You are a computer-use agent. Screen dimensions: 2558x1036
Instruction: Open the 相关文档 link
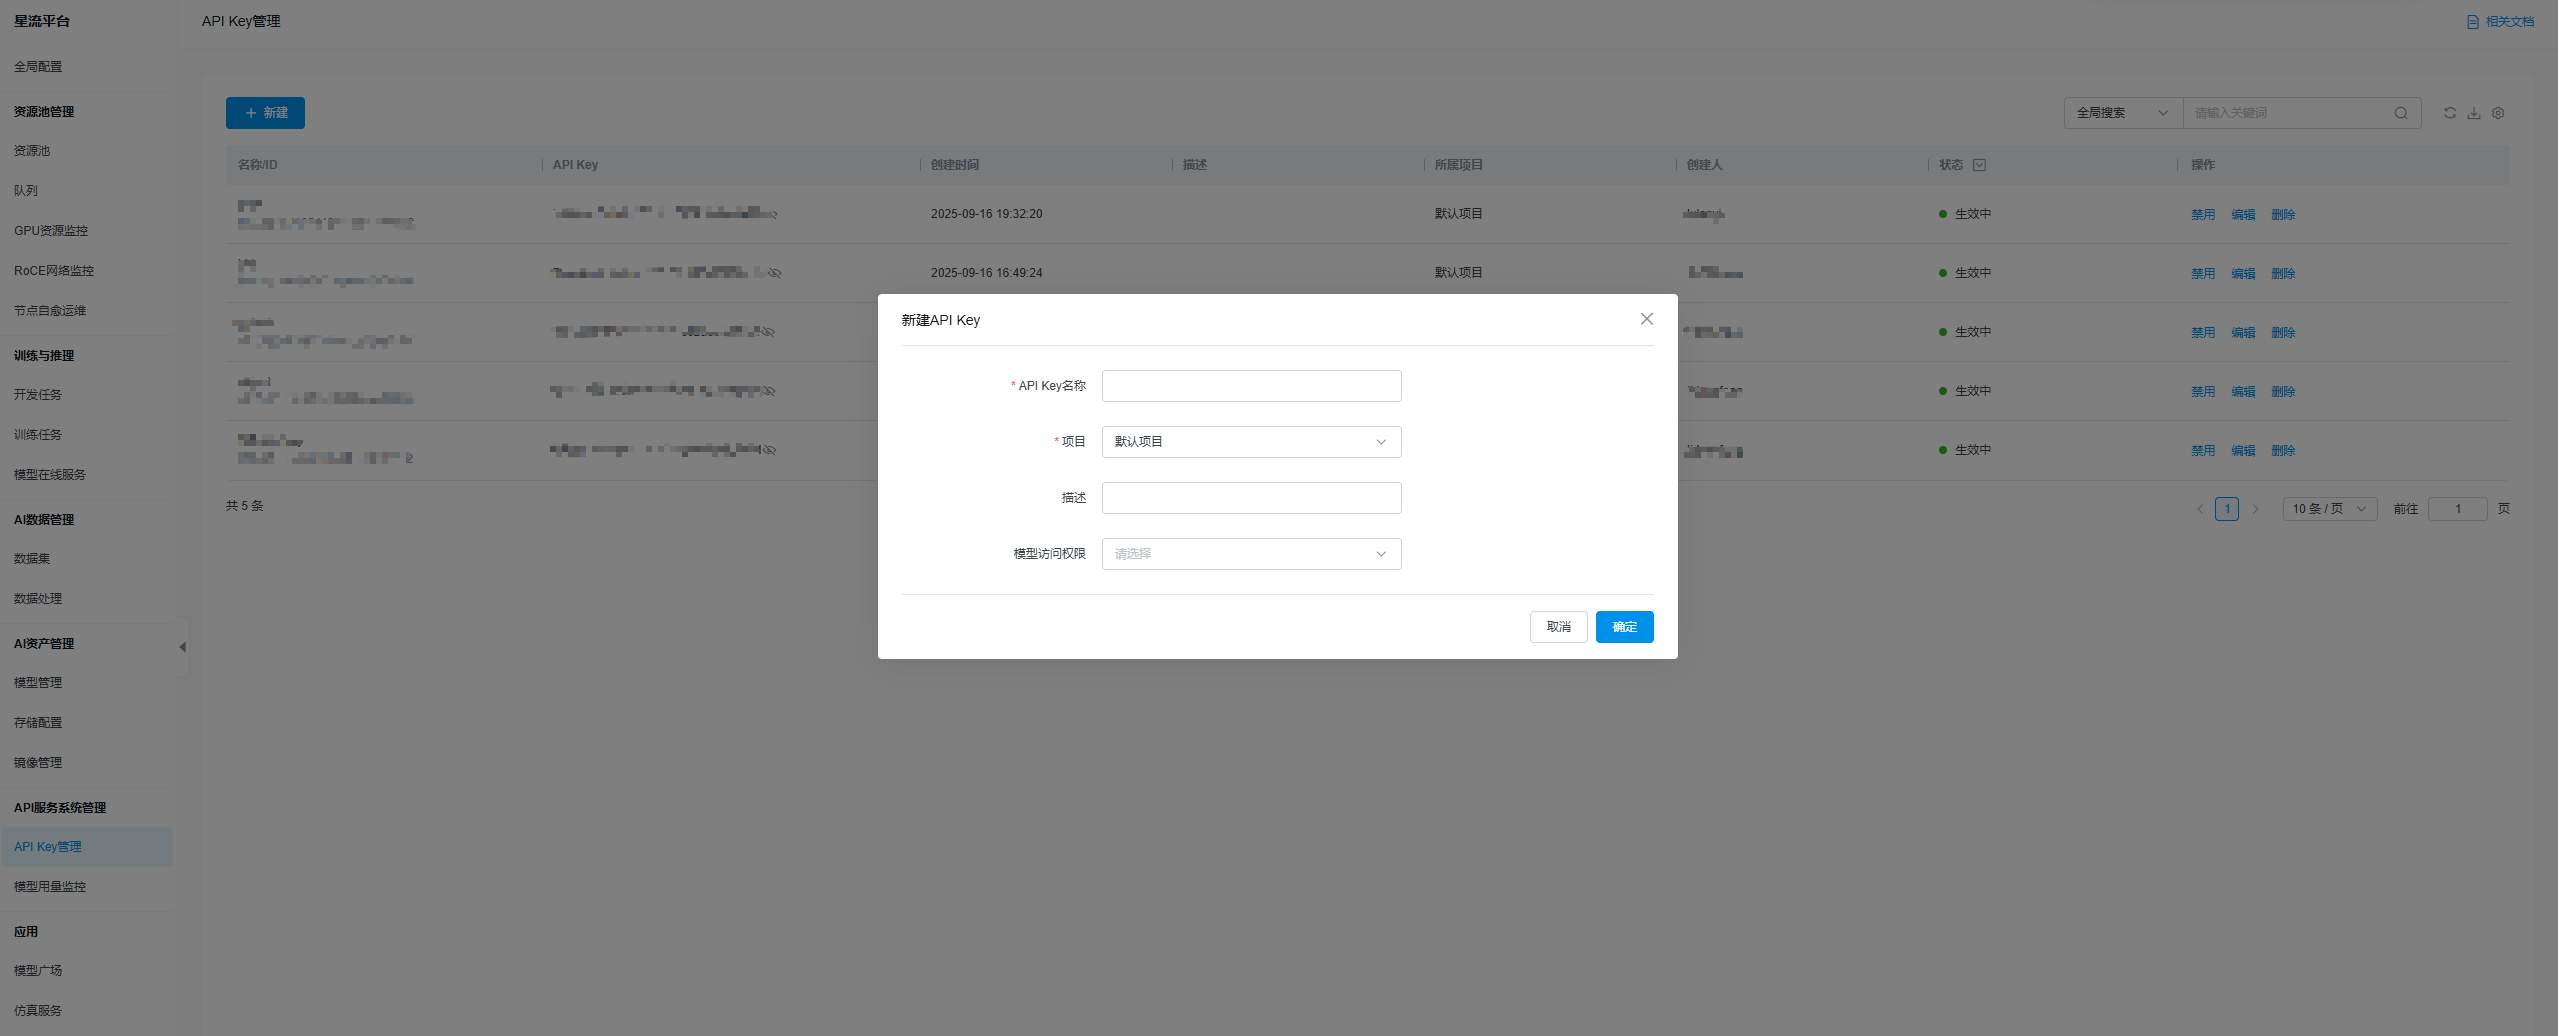pyautogui.click(x=2500, y=22)
